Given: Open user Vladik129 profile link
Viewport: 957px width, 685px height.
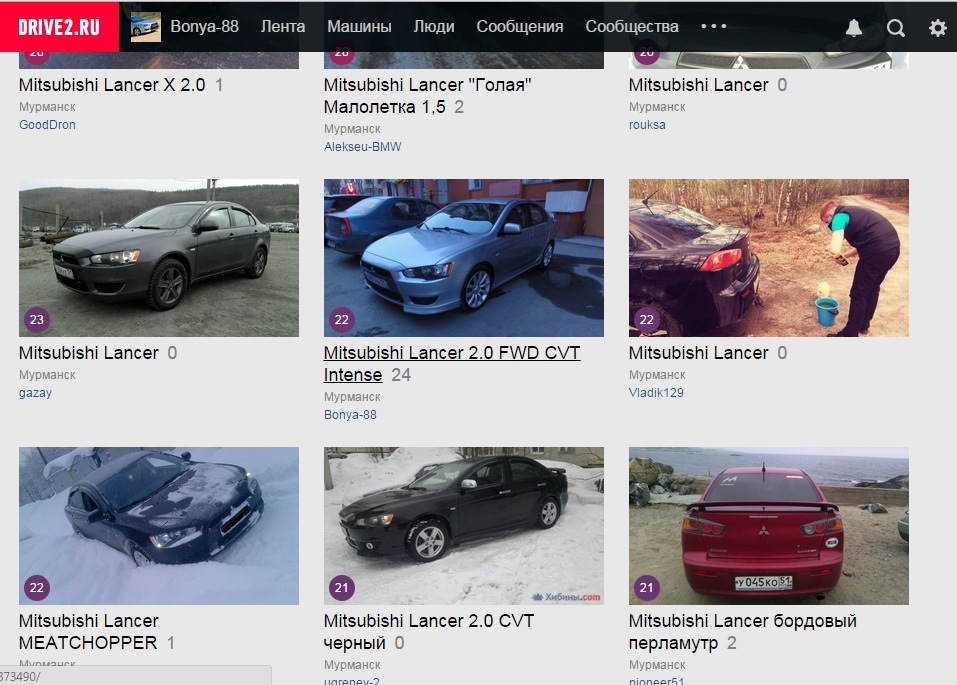Looking at the screenshot, I should click(x=656, y=393).
